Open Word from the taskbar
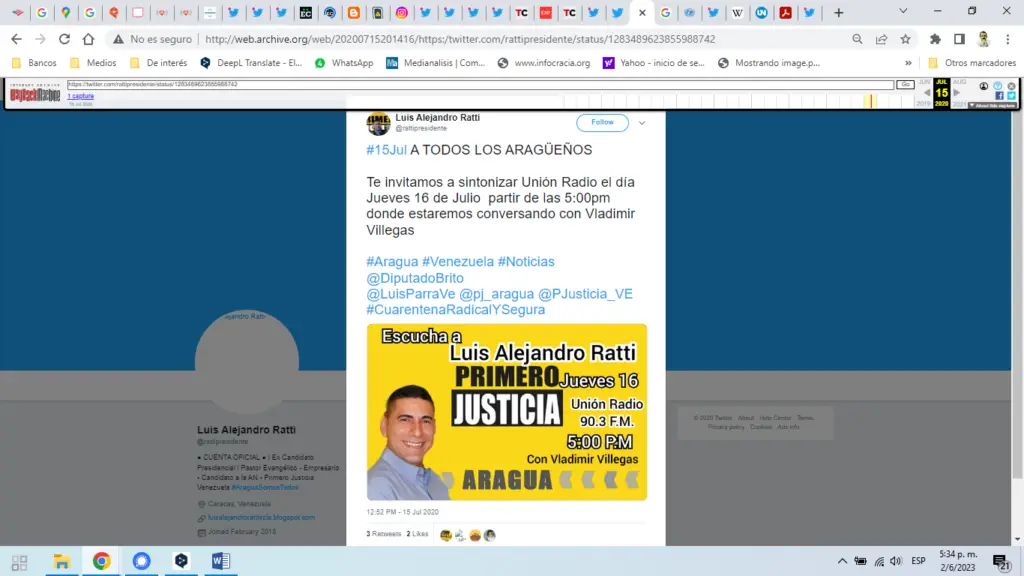The width and height of the screenshot is (1024, 576). [x=221, y=561]
